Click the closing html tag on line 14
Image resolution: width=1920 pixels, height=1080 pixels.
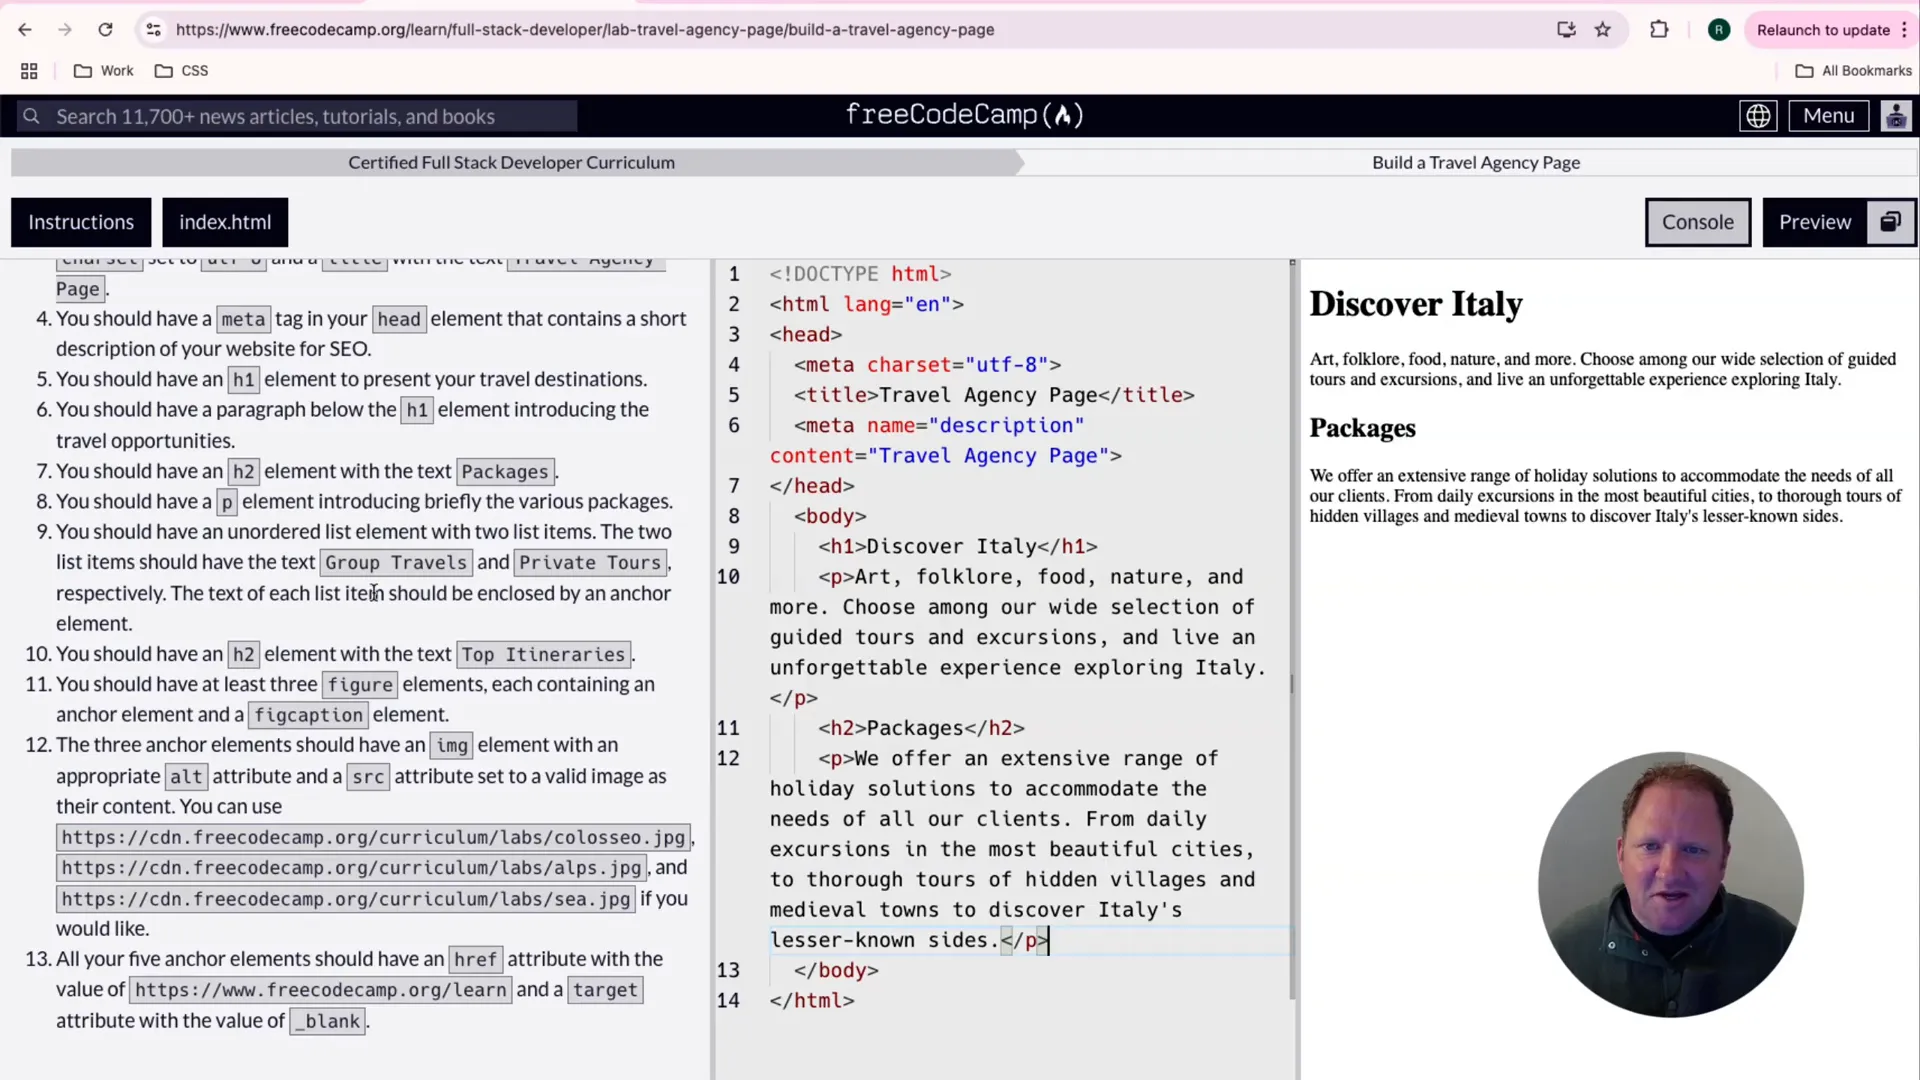(x=812, y=1000)
